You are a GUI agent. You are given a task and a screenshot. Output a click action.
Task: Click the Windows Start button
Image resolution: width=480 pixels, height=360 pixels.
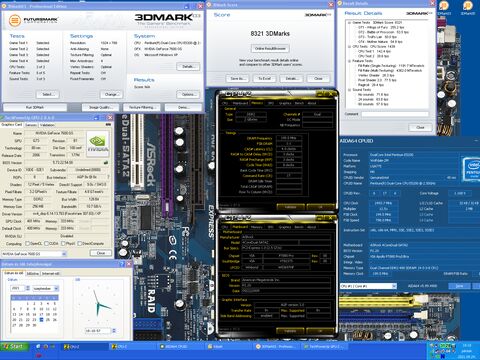14,347
